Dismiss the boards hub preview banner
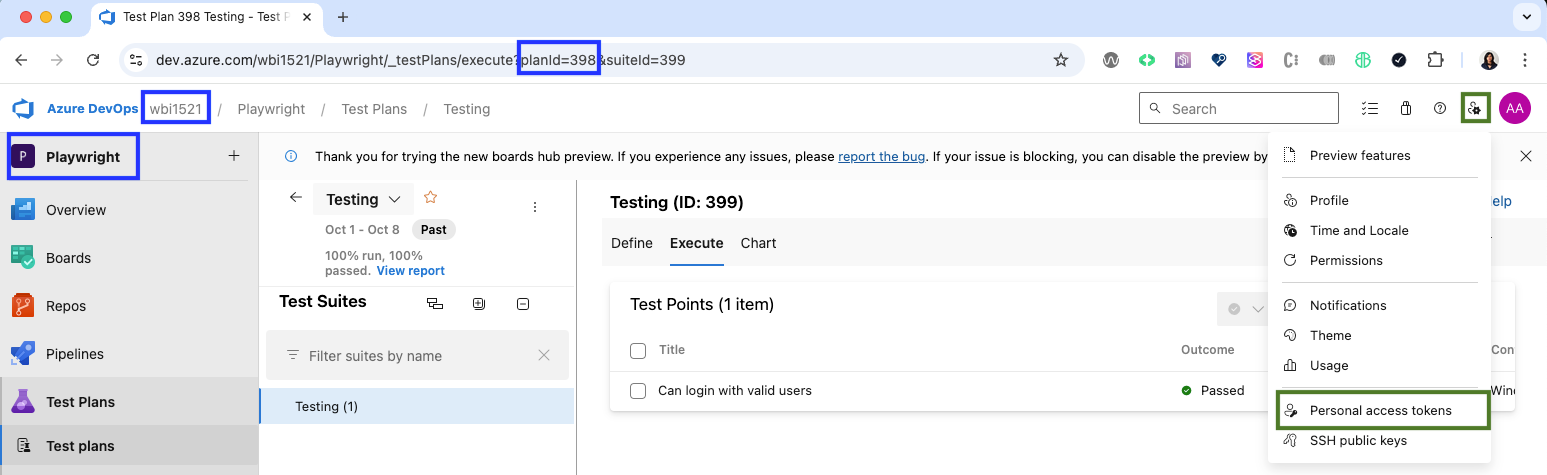 1526,156
